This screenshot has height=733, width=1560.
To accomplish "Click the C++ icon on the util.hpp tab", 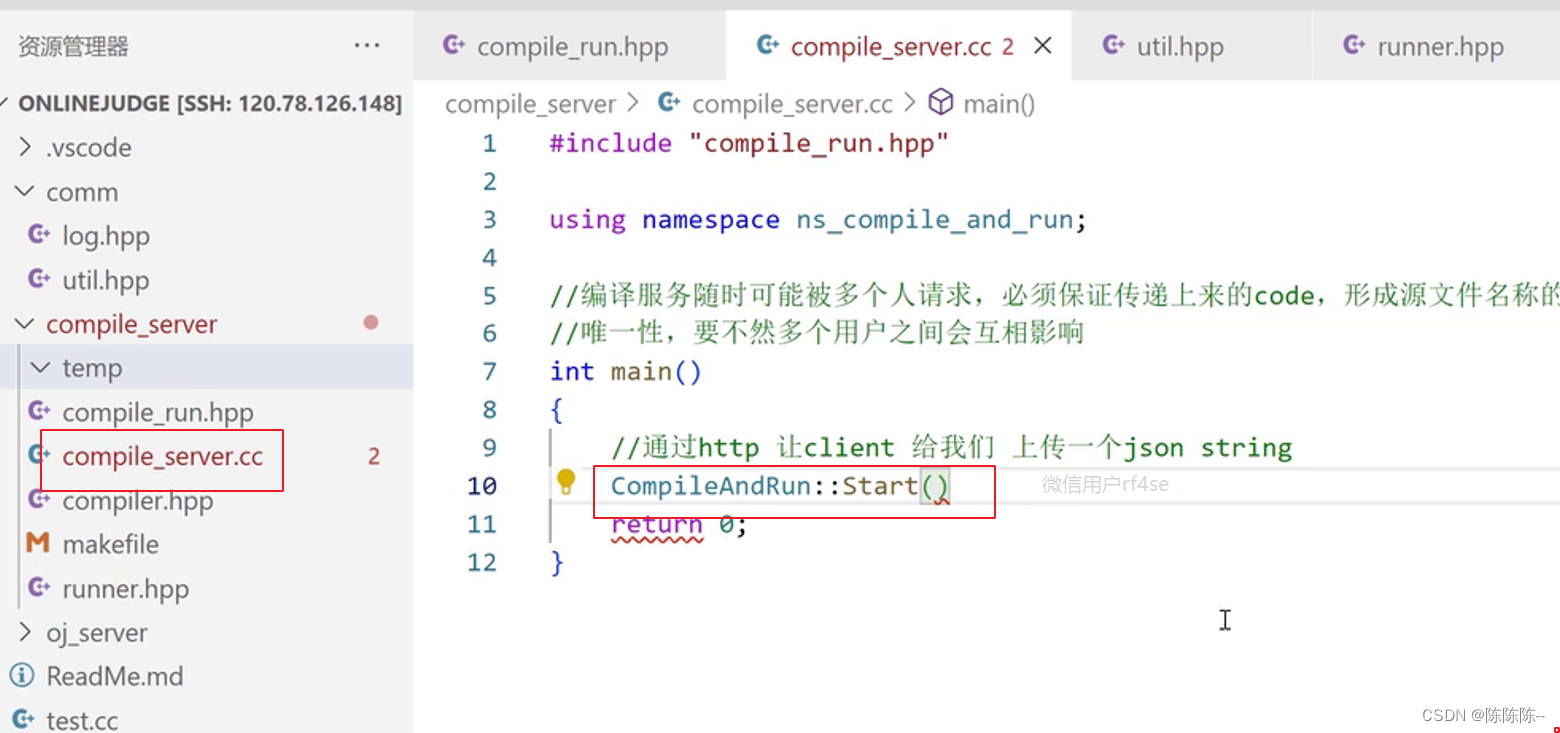I will coord(1113,46).
